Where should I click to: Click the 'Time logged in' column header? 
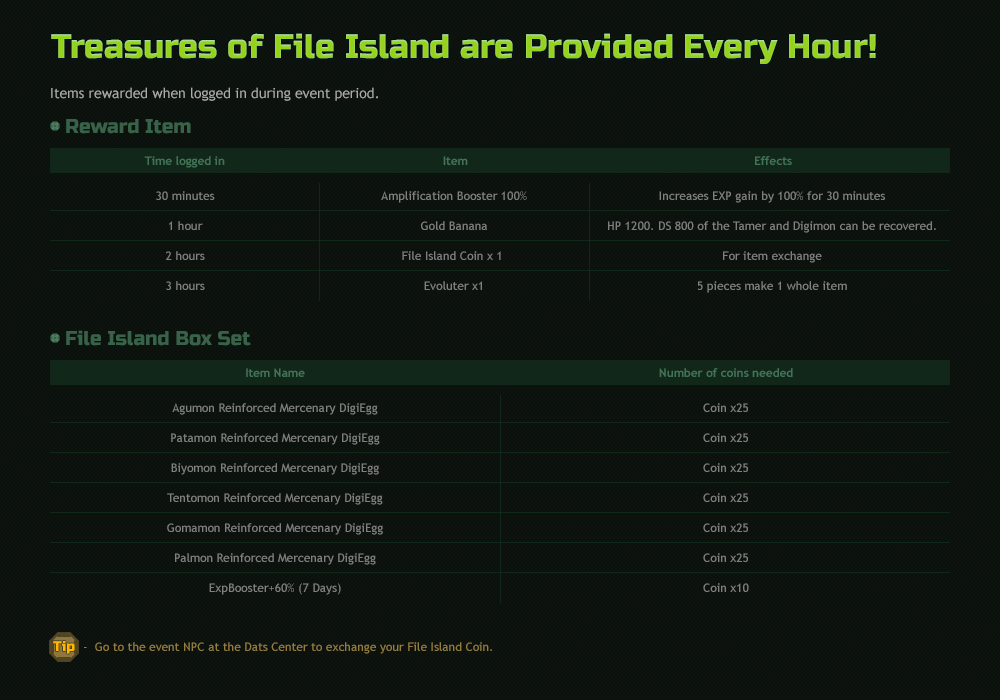click(x=184, y=161)
